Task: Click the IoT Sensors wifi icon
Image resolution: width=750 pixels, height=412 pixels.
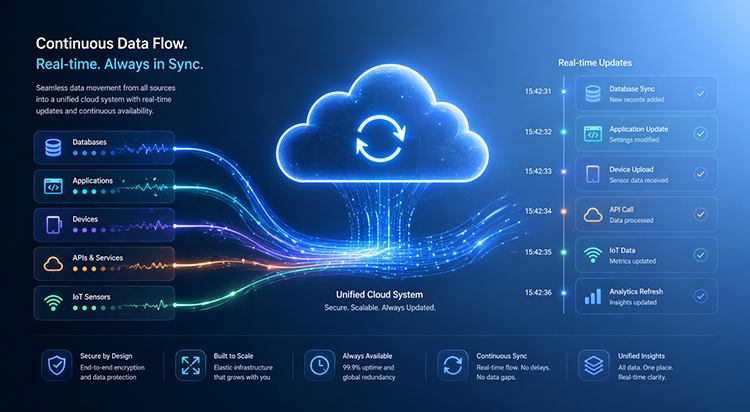Action: point(53,302)
